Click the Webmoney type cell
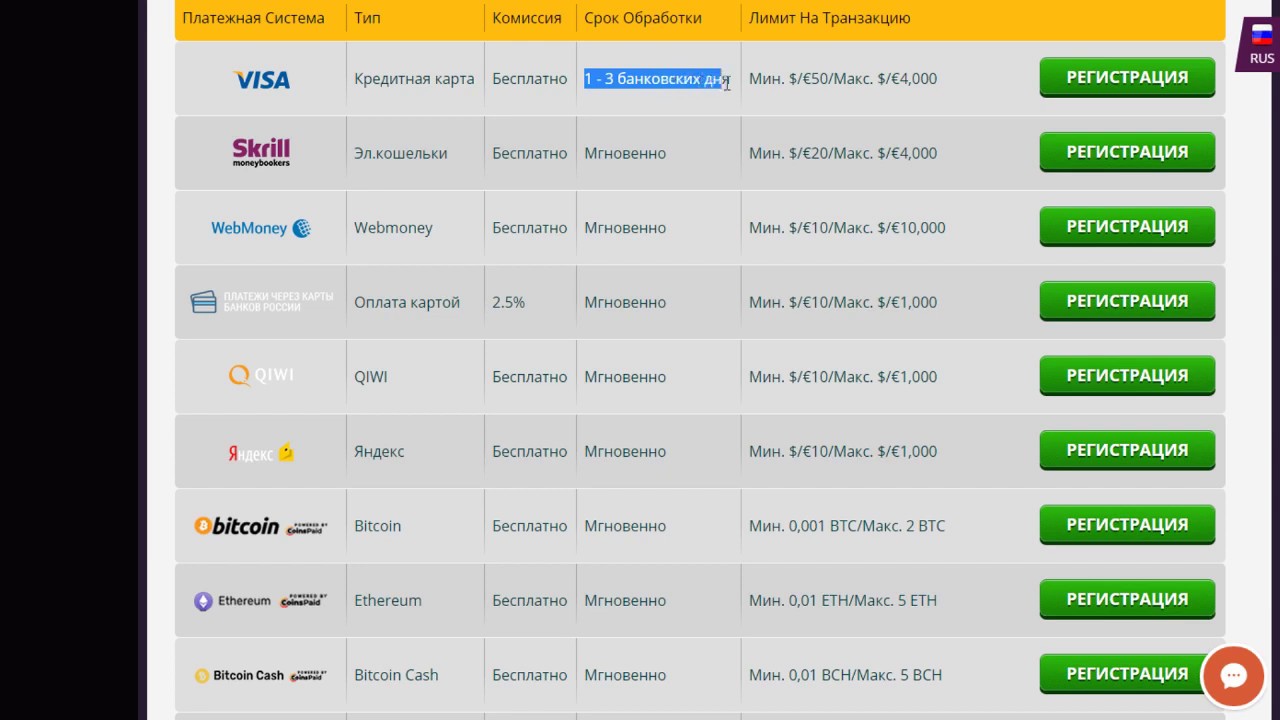Viewport: 1280px width, 720px height. click(393, 228)
